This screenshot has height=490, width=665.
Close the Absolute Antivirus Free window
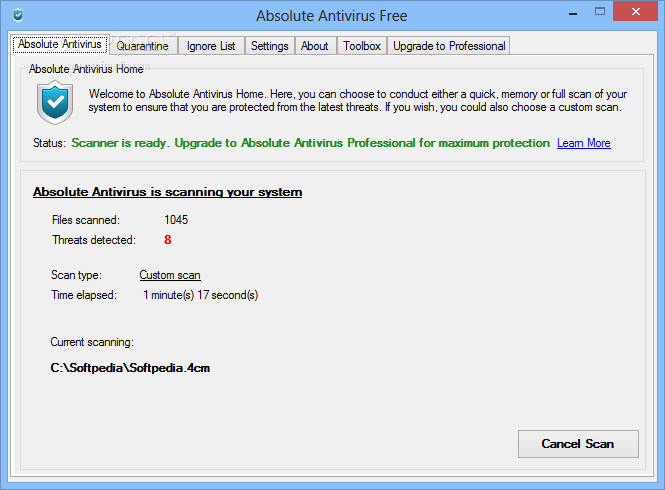635,11
